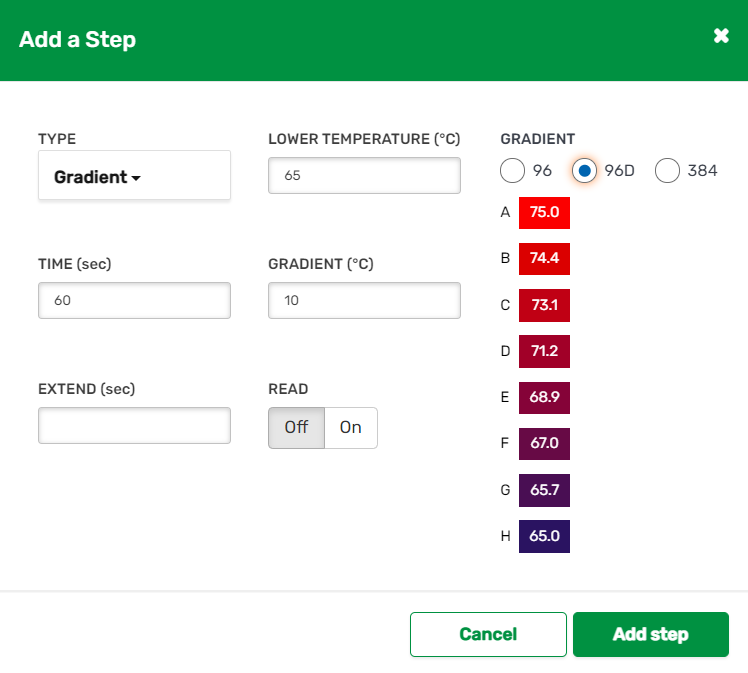
Task: Focus the Gradient (°C) input field
Action: [x=364, y=300]
